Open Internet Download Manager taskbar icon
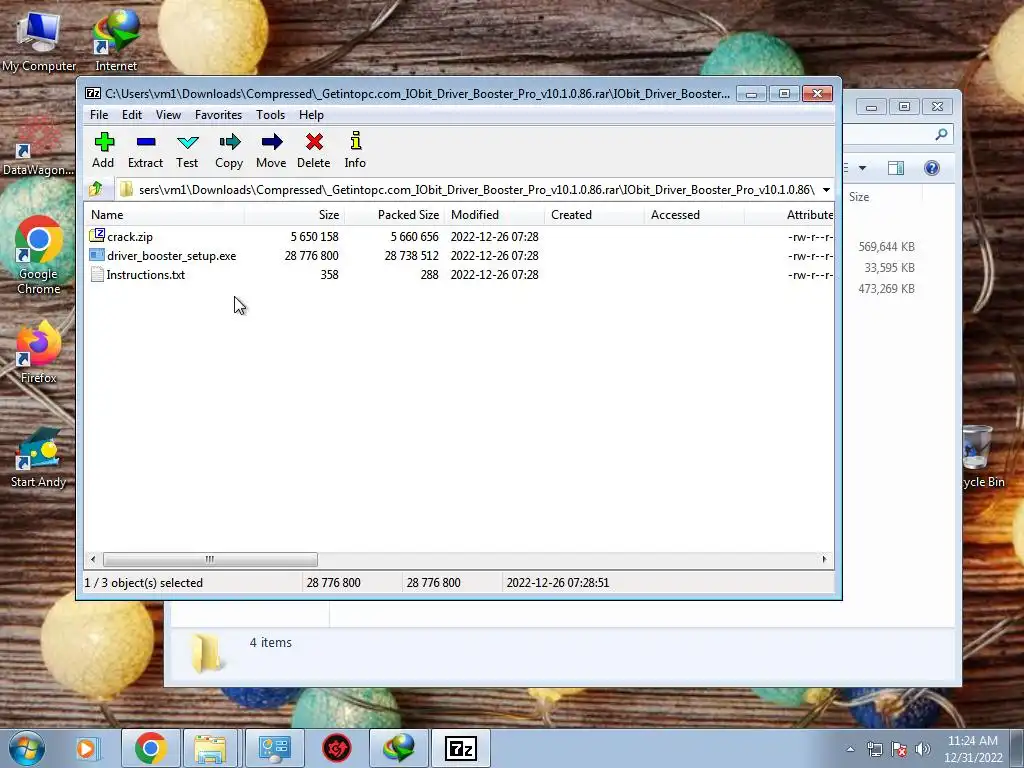Image resolution: width=1024 pixels, height=768 pixels. 399,748
